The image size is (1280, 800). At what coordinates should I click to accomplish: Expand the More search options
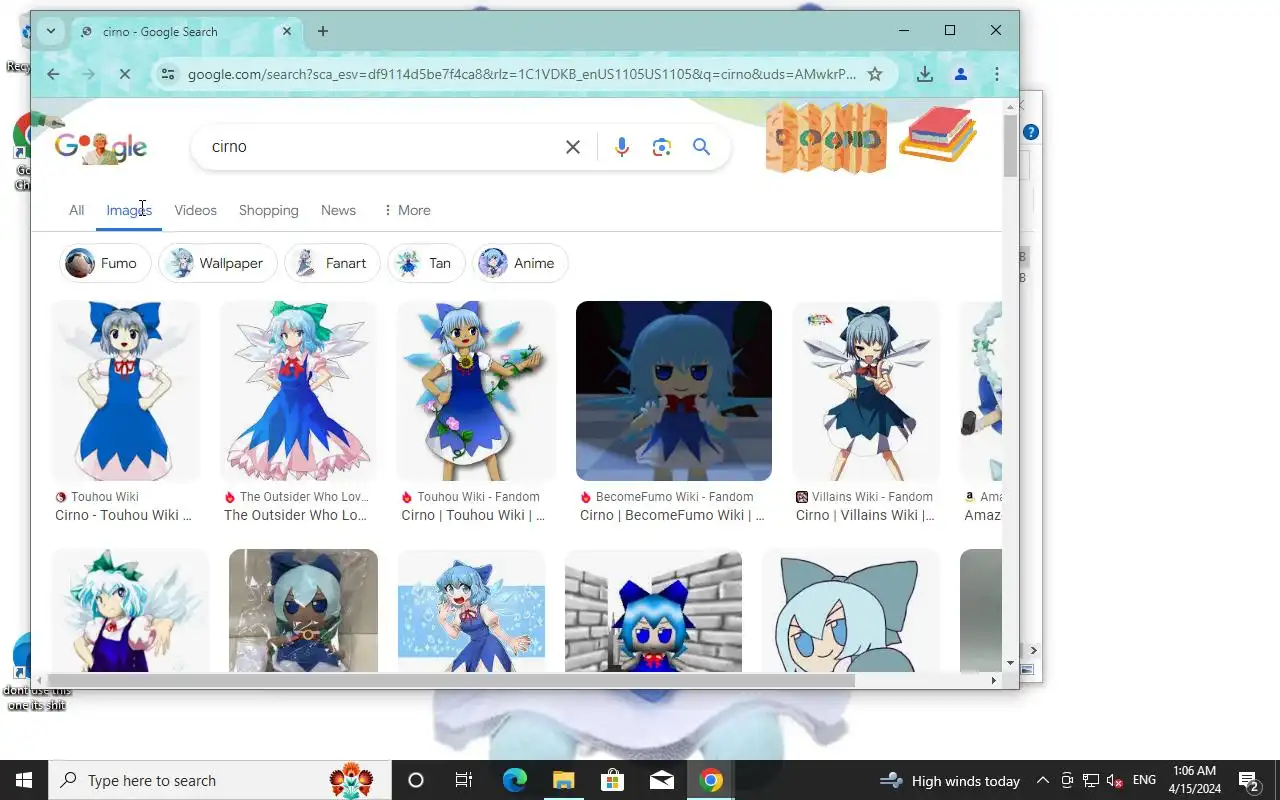pos(406,210)
